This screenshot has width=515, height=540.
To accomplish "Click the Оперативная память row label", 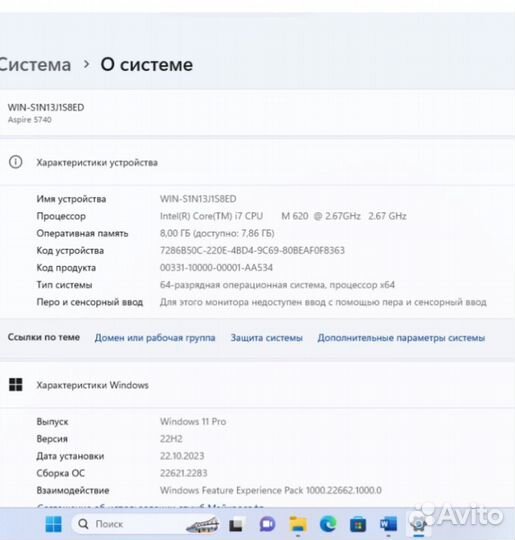I will 82,233.
